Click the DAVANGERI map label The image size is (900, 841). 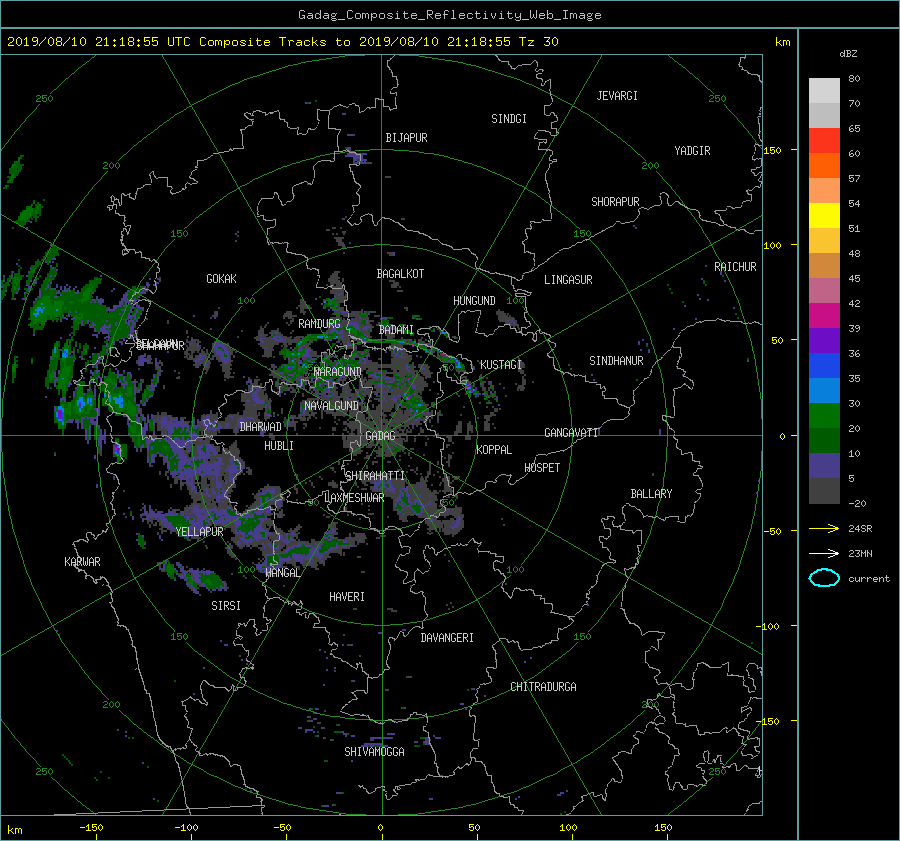pos(447,638)
